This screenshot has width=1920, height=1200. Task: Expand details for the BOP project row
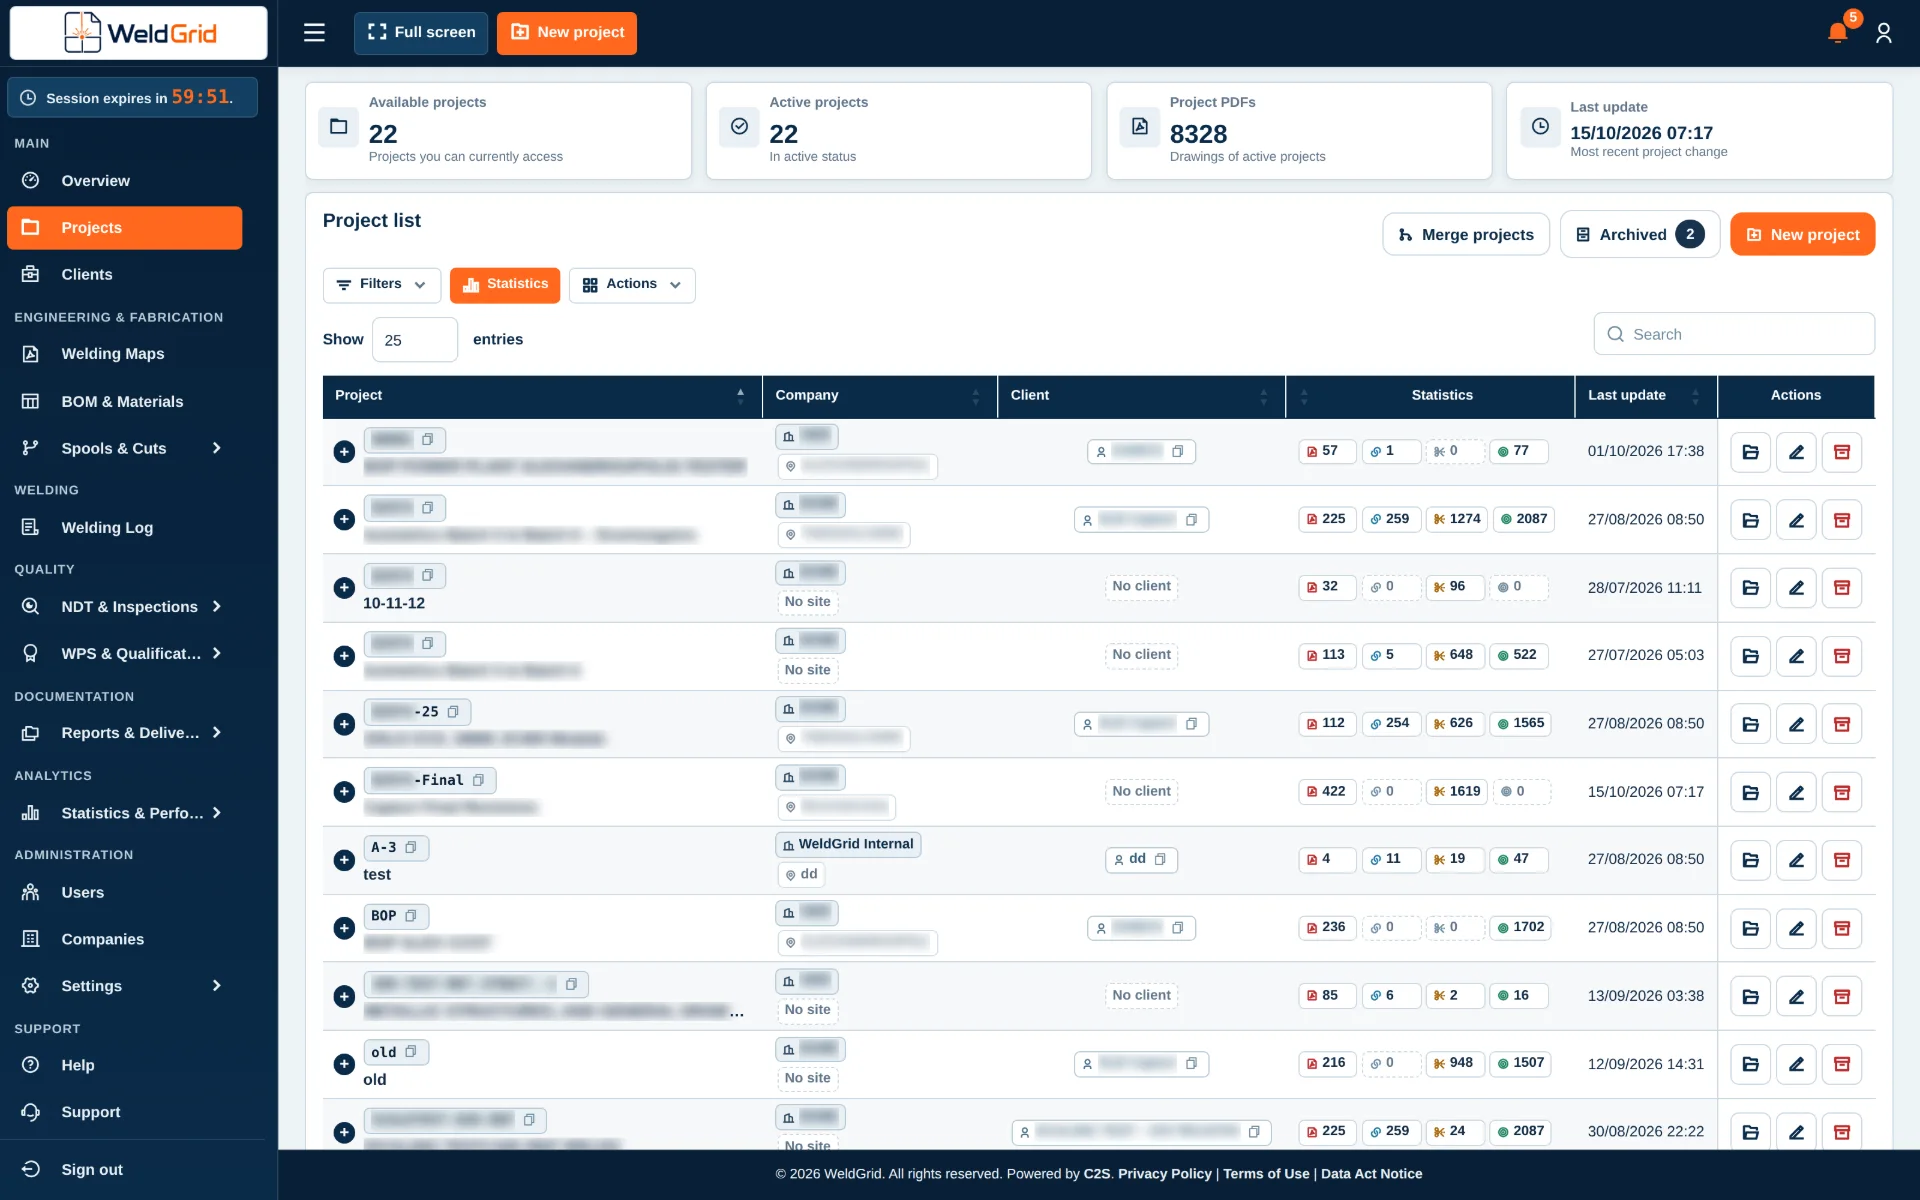pyautogui.click(x=344, y=928)
